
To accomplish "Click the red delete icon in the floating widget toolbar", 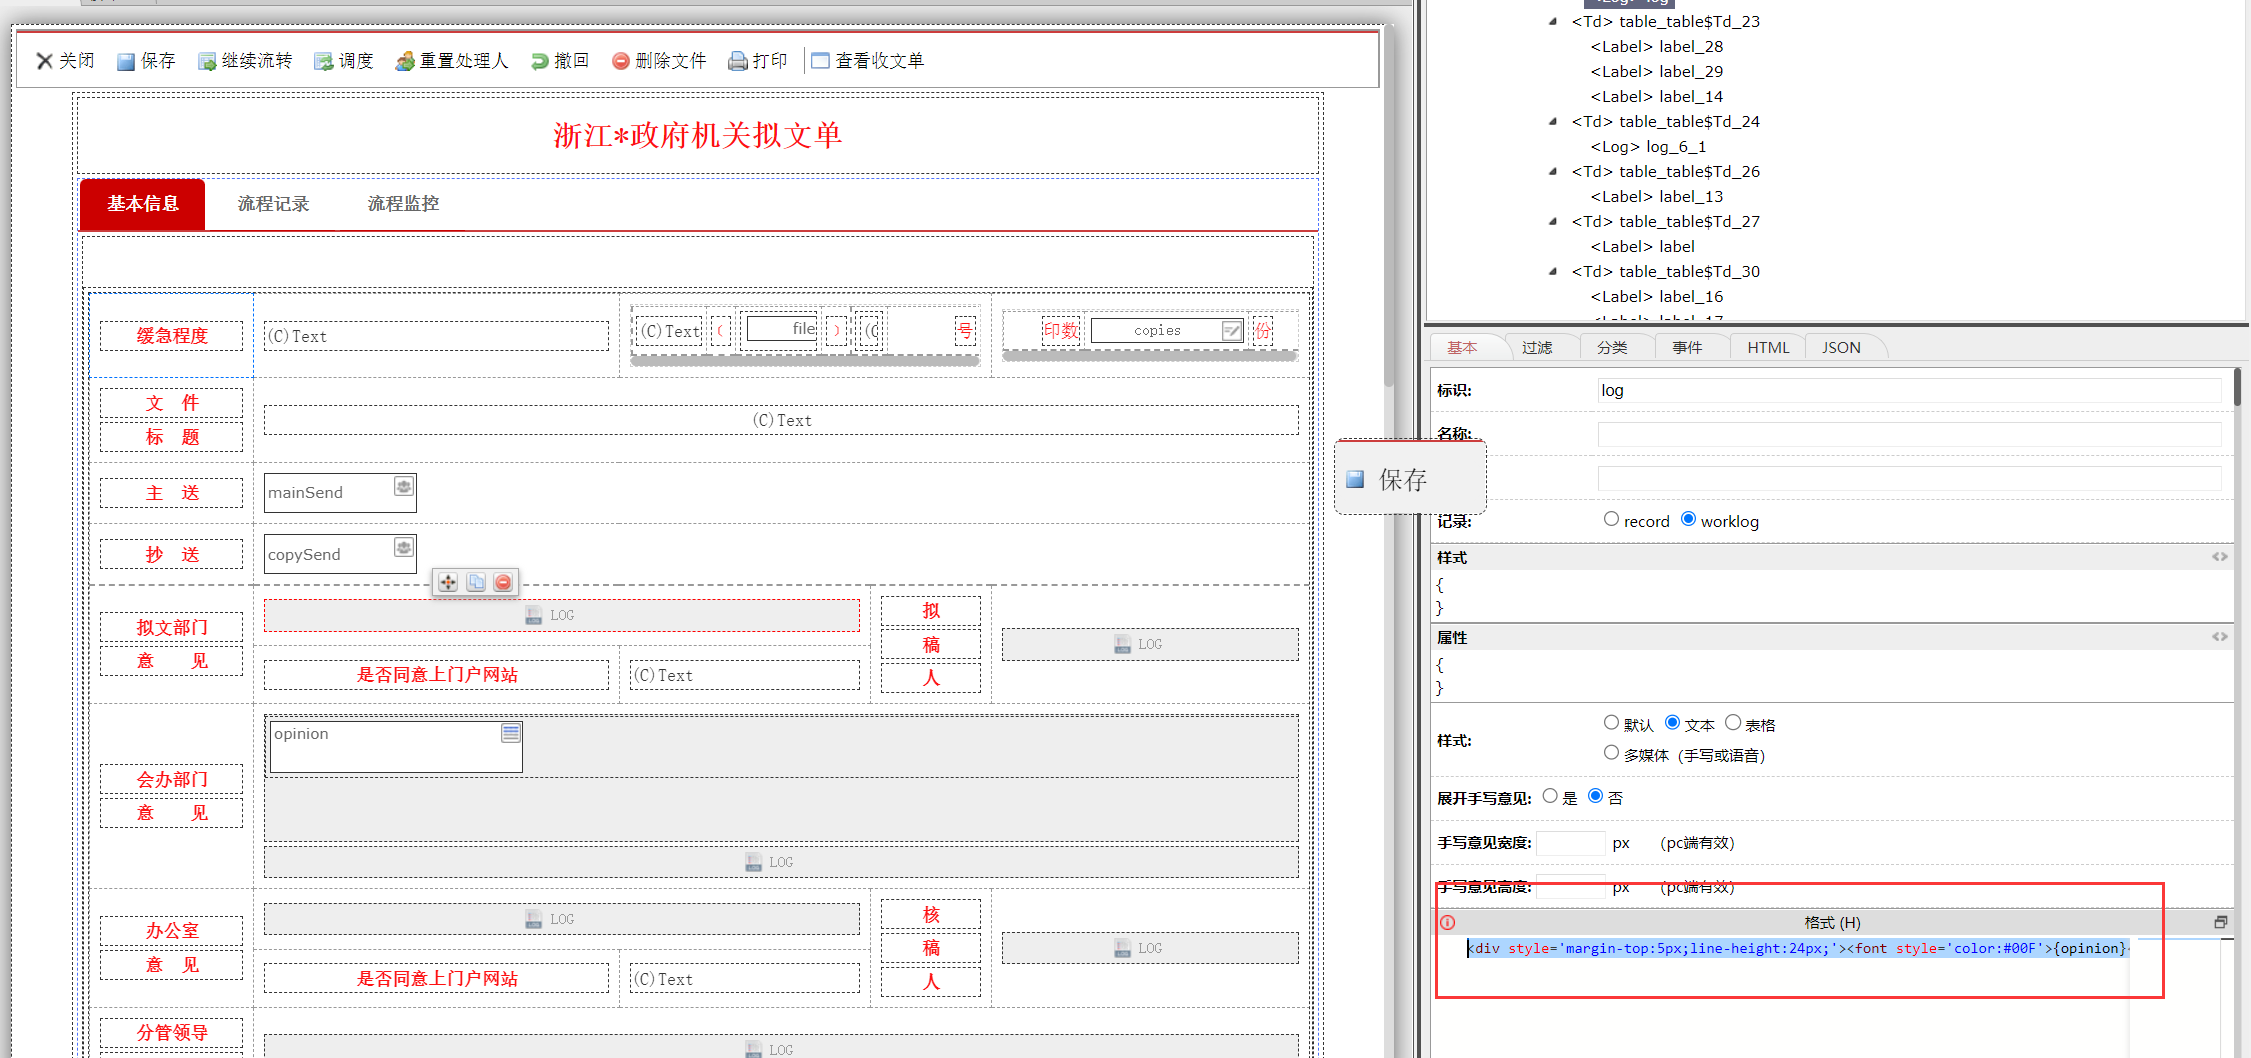I will 504,582.
